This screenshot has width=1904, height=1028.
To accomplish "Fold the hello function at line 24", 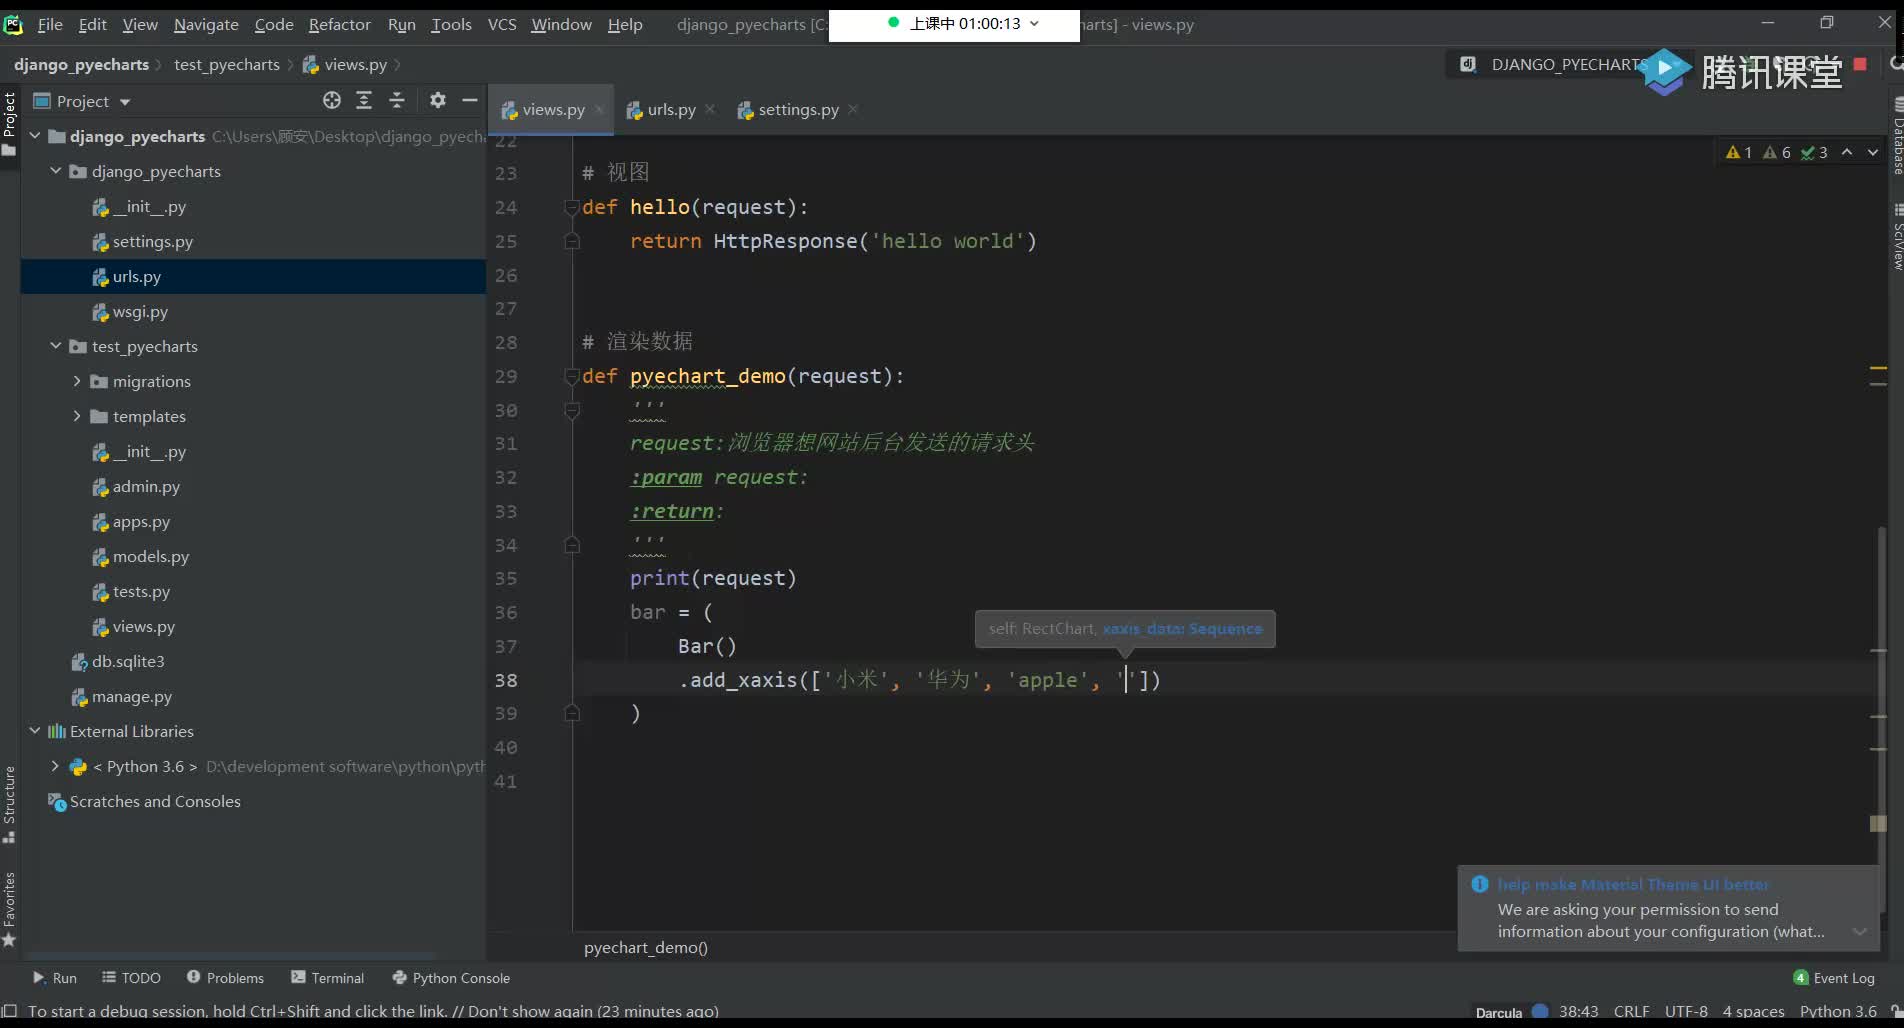I will point(572,207).
